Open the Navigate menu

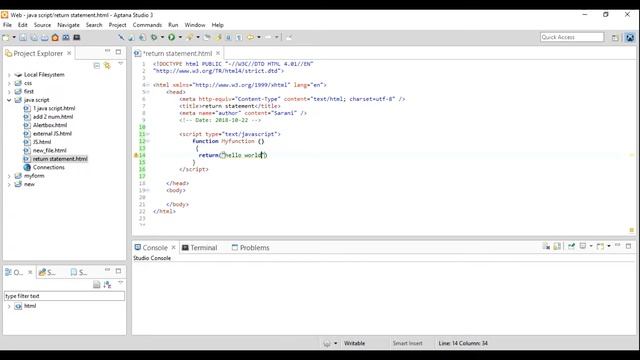pos(68,25)
